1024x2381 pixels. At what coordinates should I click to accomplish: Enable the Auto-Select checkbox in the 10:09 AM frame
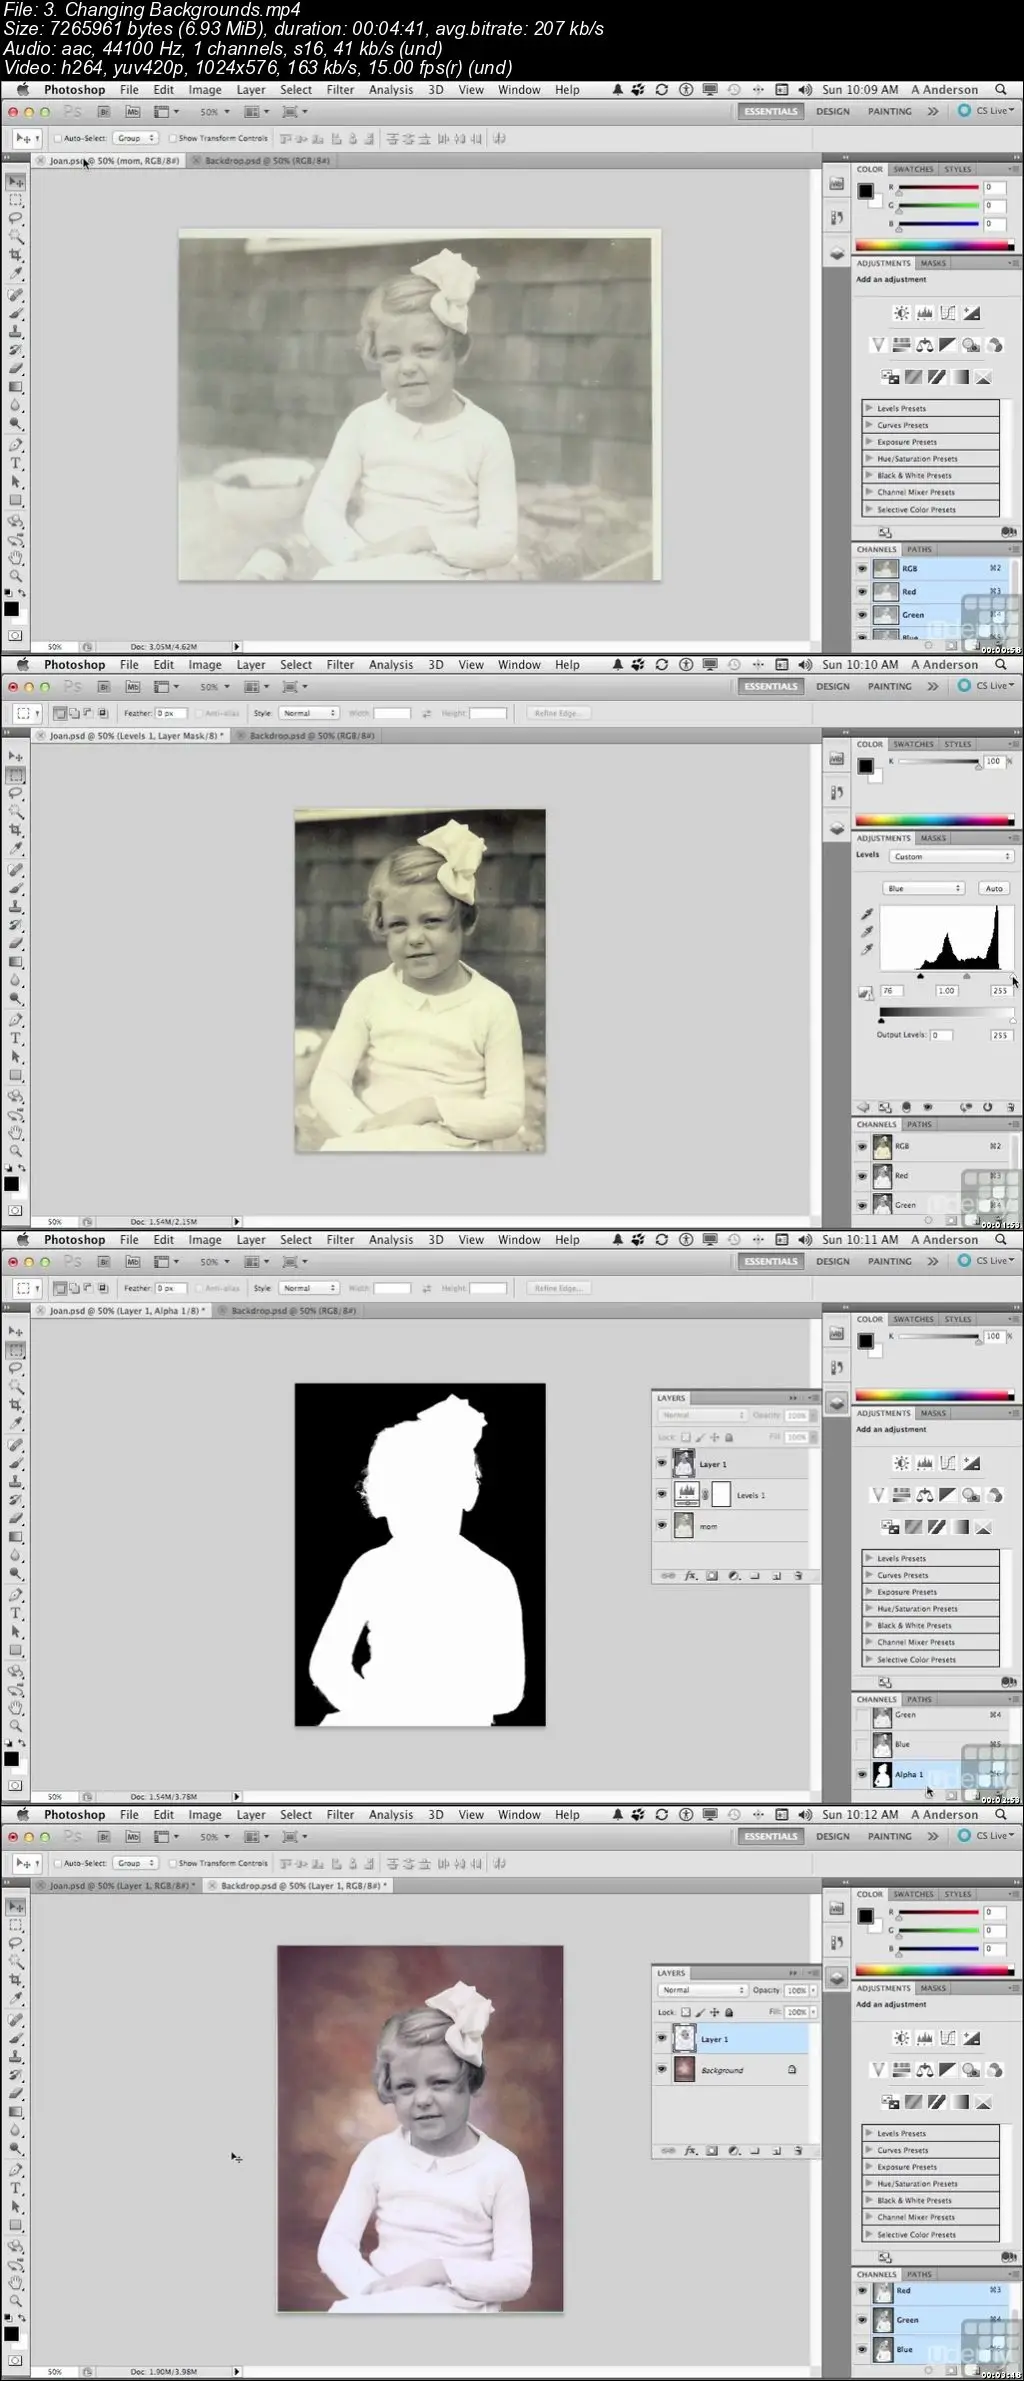pyautogui.click(x=58, y=138)
